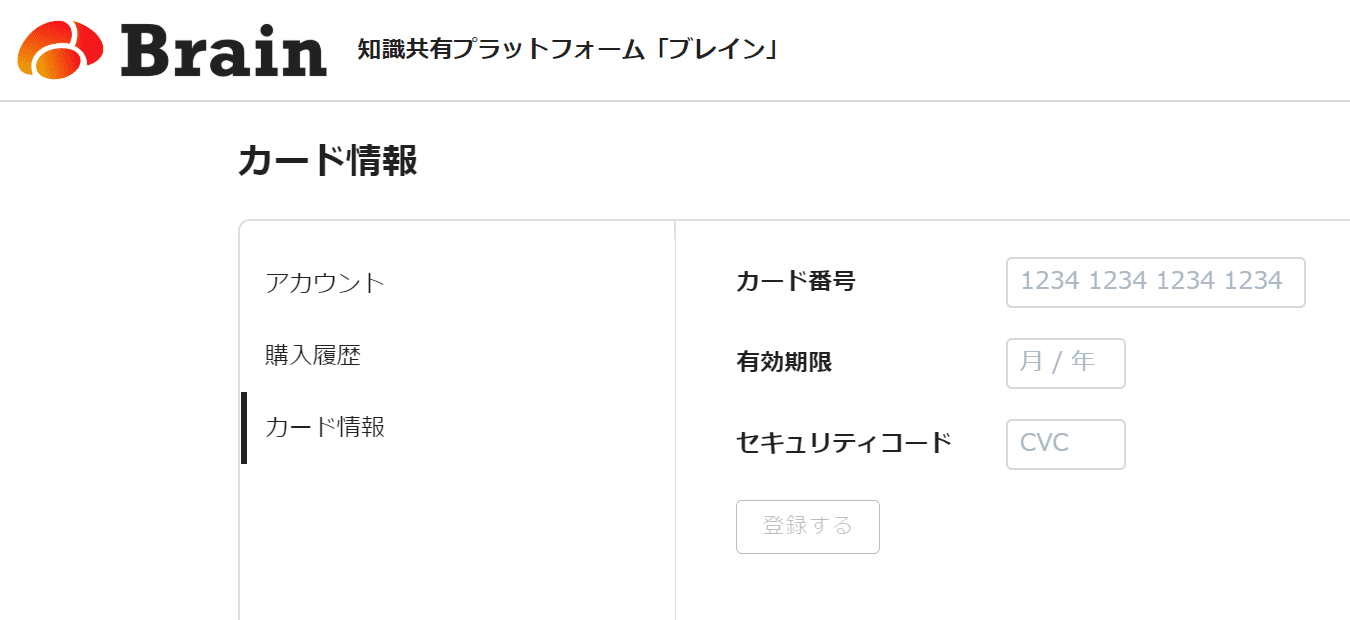The image size is (1350, 620).
Task: Click the 有効期限 field label
Action: pos(784,362)
